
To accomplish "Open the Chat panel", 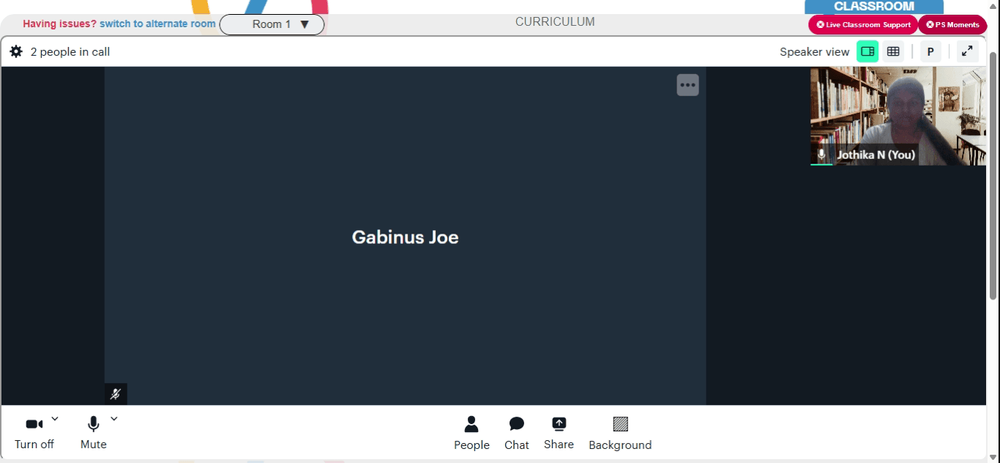I will (517, 433).
